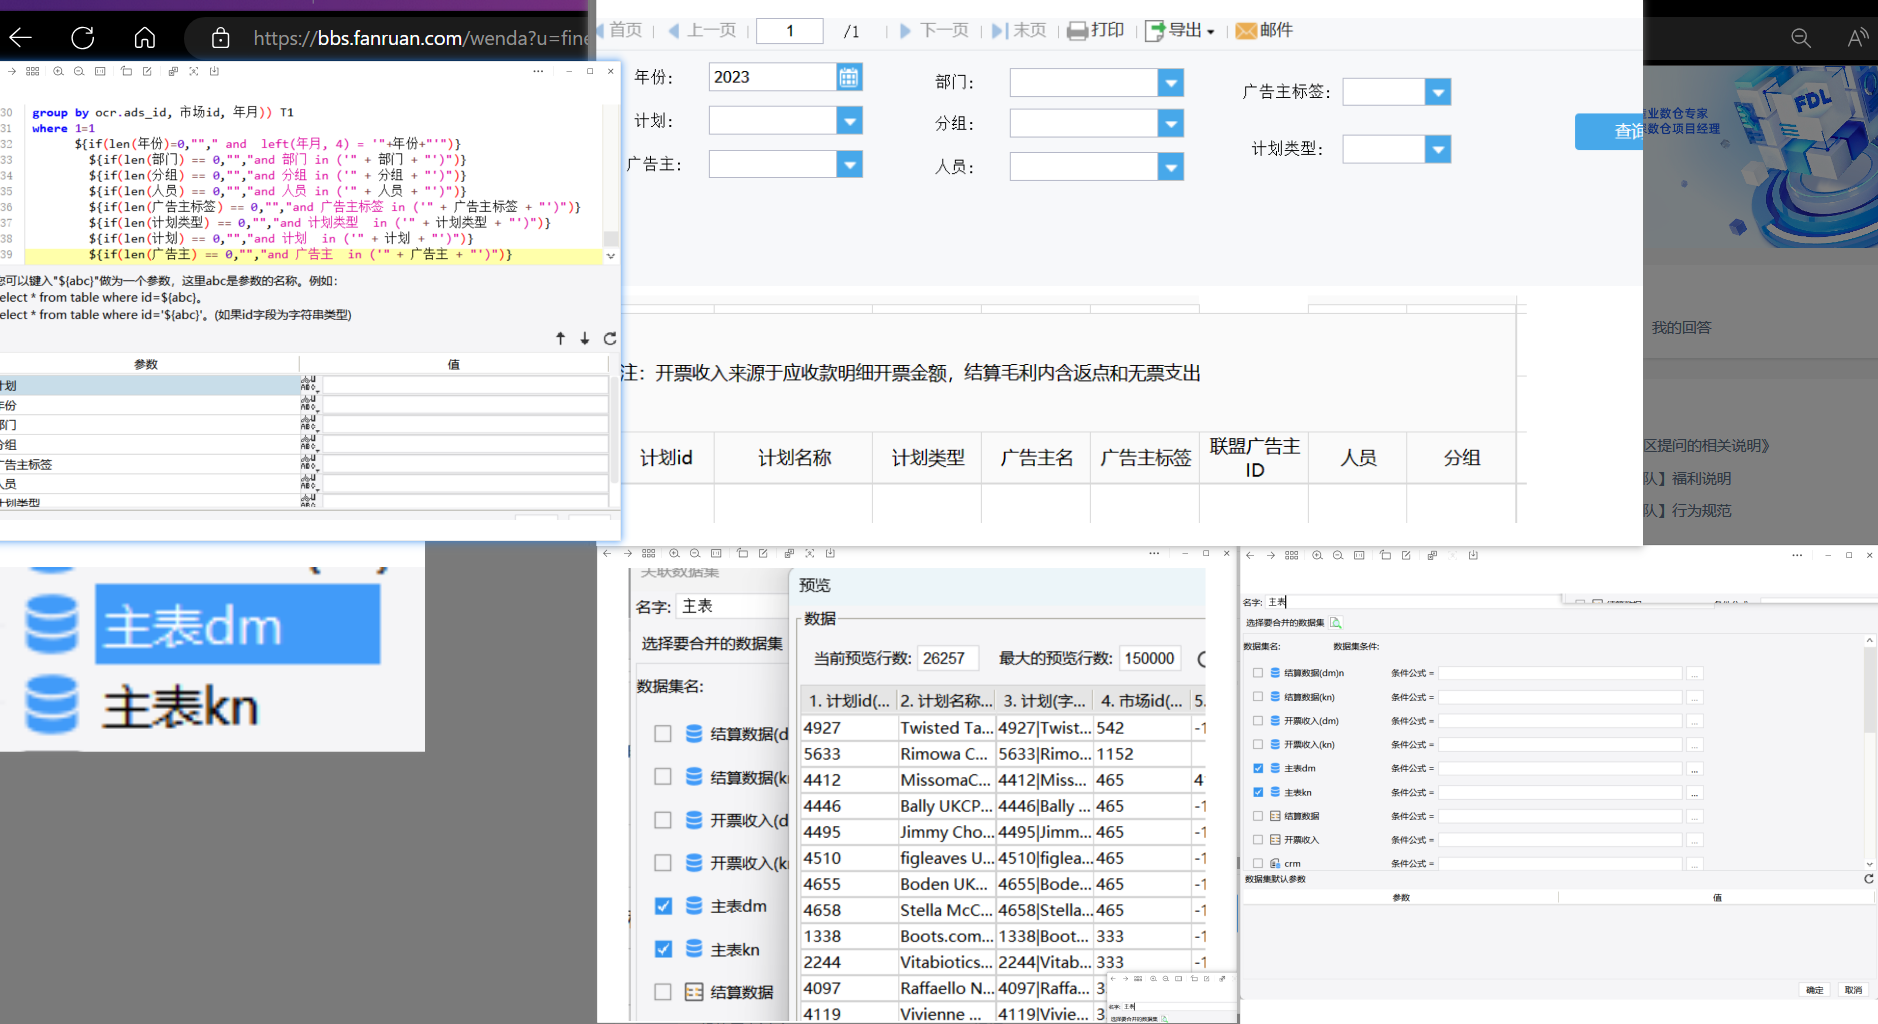
Task: Open the 导出 export menu
Action: [1180, 30]
